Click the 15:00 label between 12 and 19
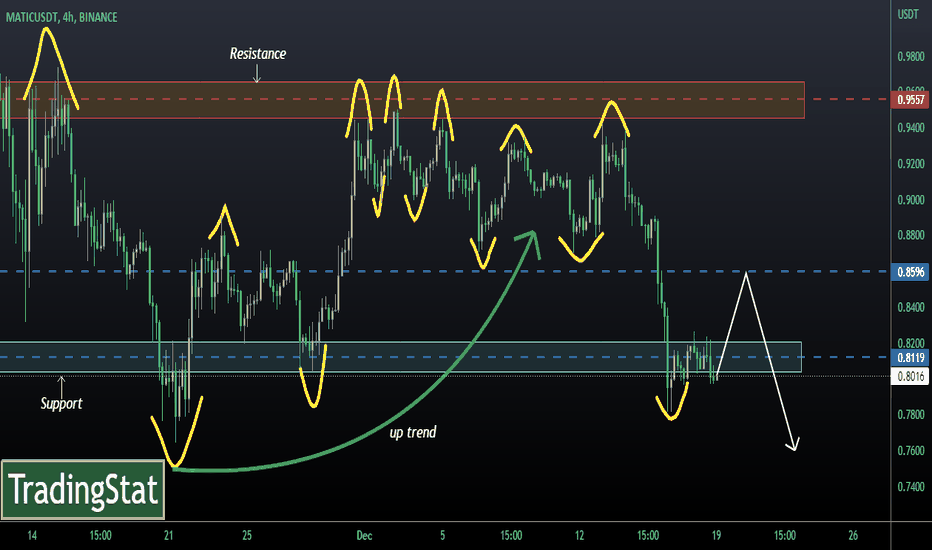 [648, 535]
